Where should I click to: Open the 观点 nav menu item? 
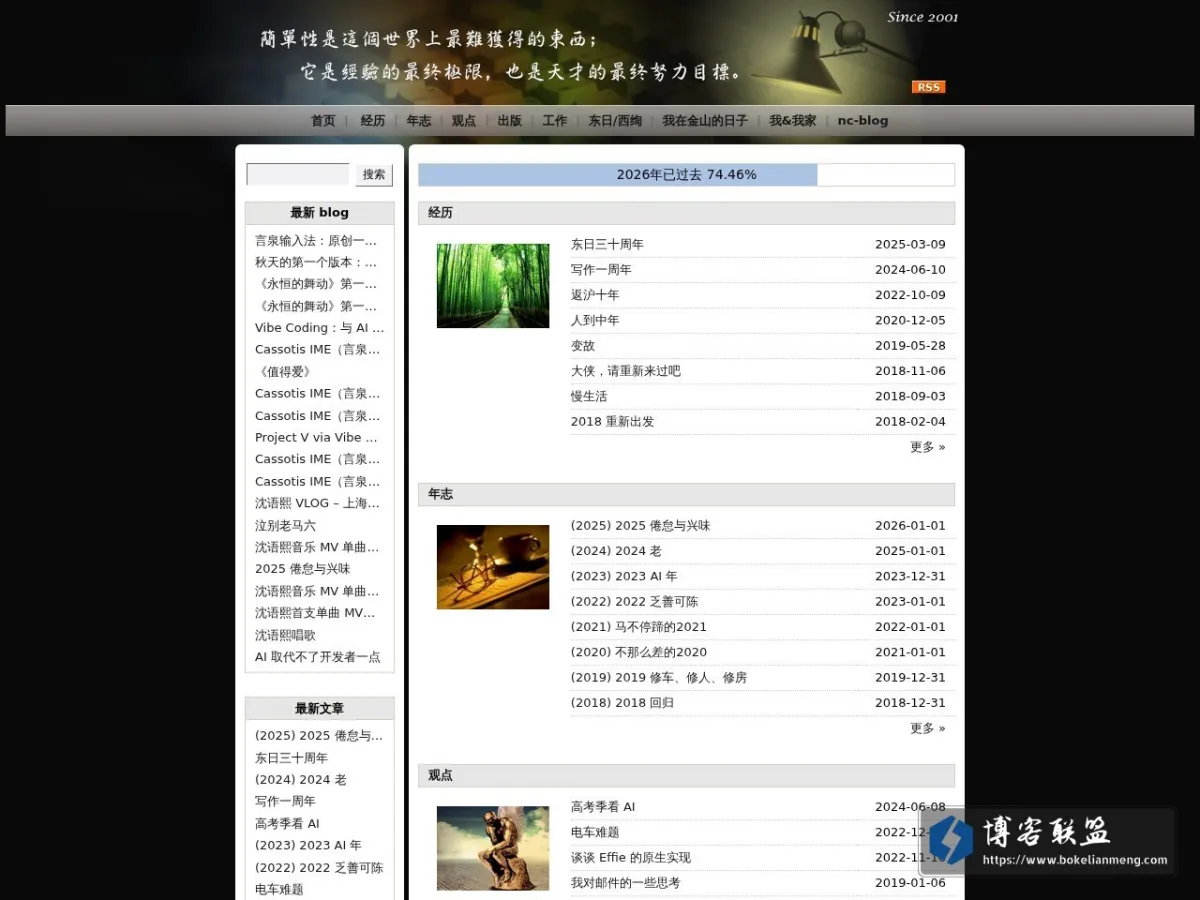(464, 120)
